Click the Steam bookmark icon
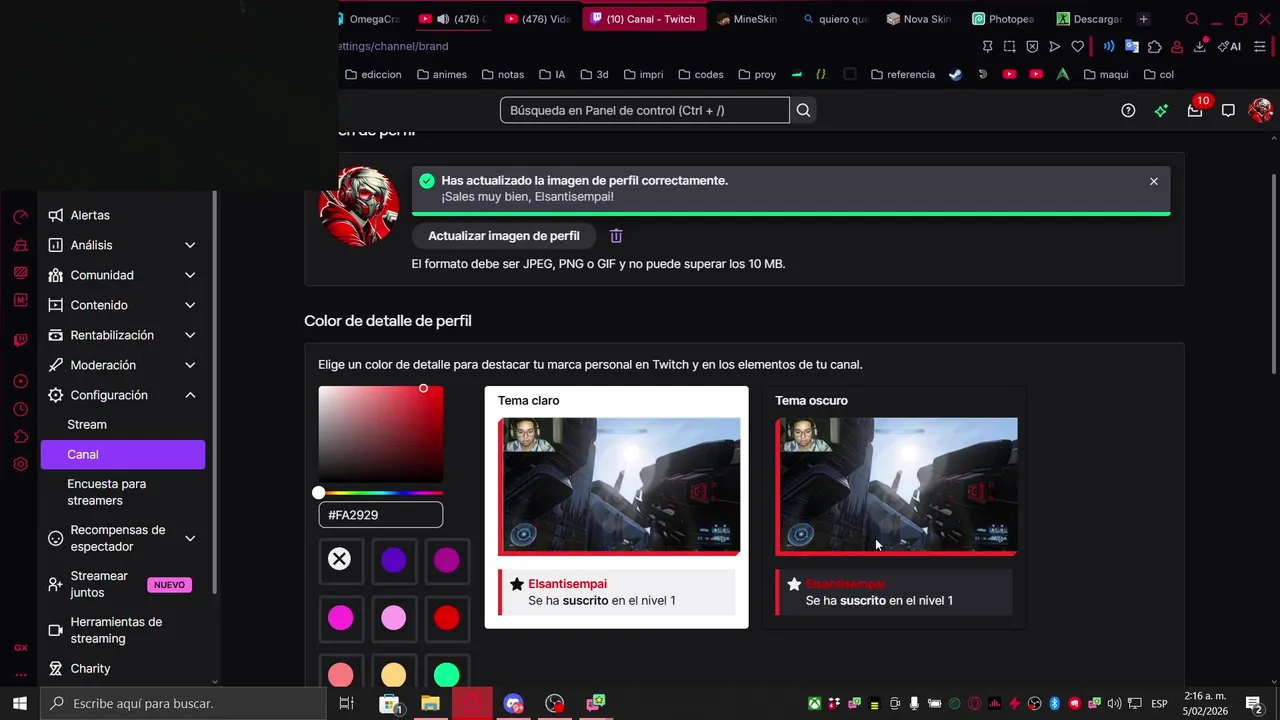The height and width of the screenshot is (720, 1280). [956, 74]
